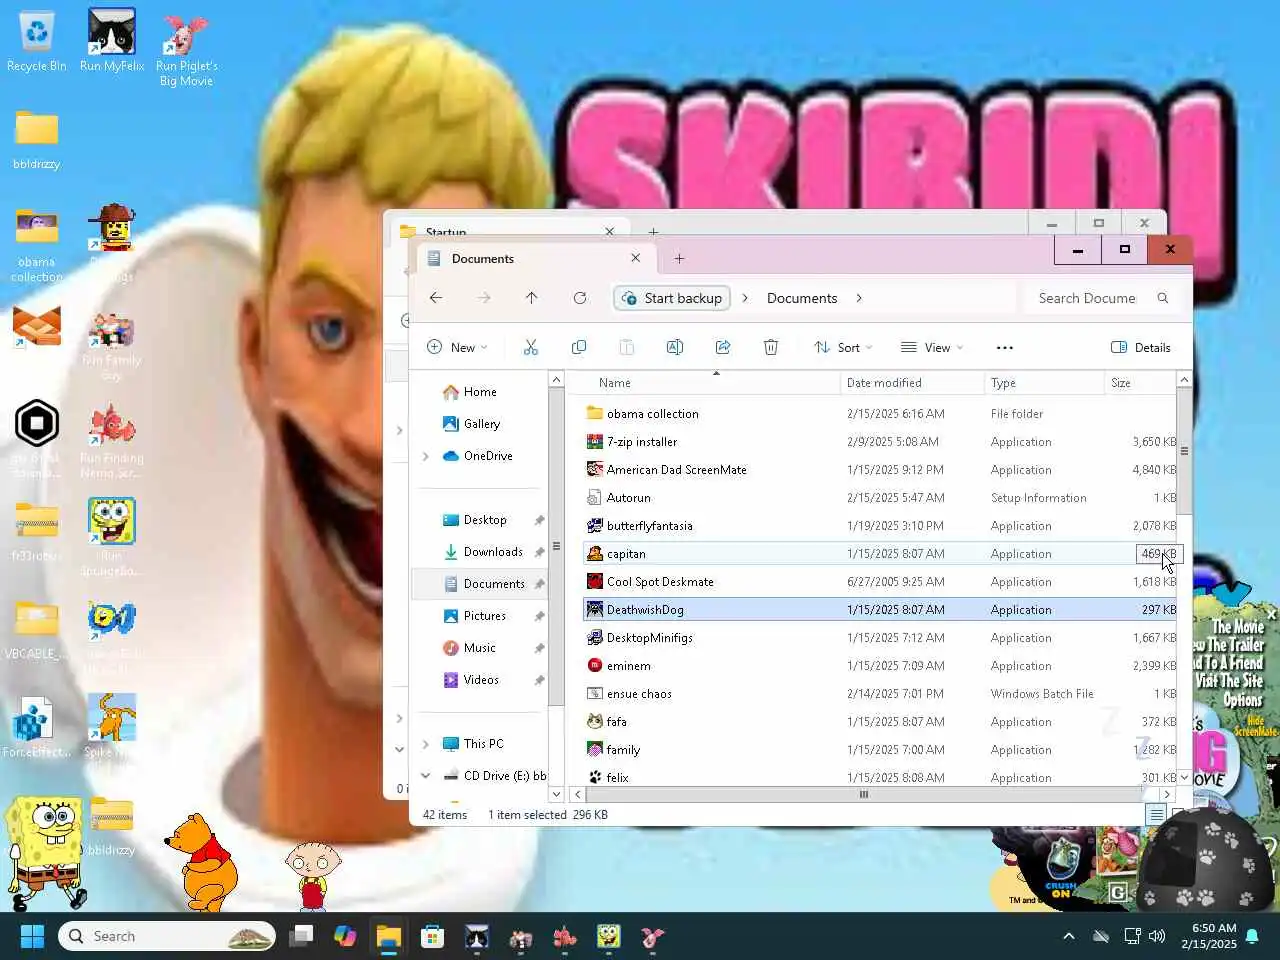
Task: Select the fafa application icon
Action: tap(595, 721)
